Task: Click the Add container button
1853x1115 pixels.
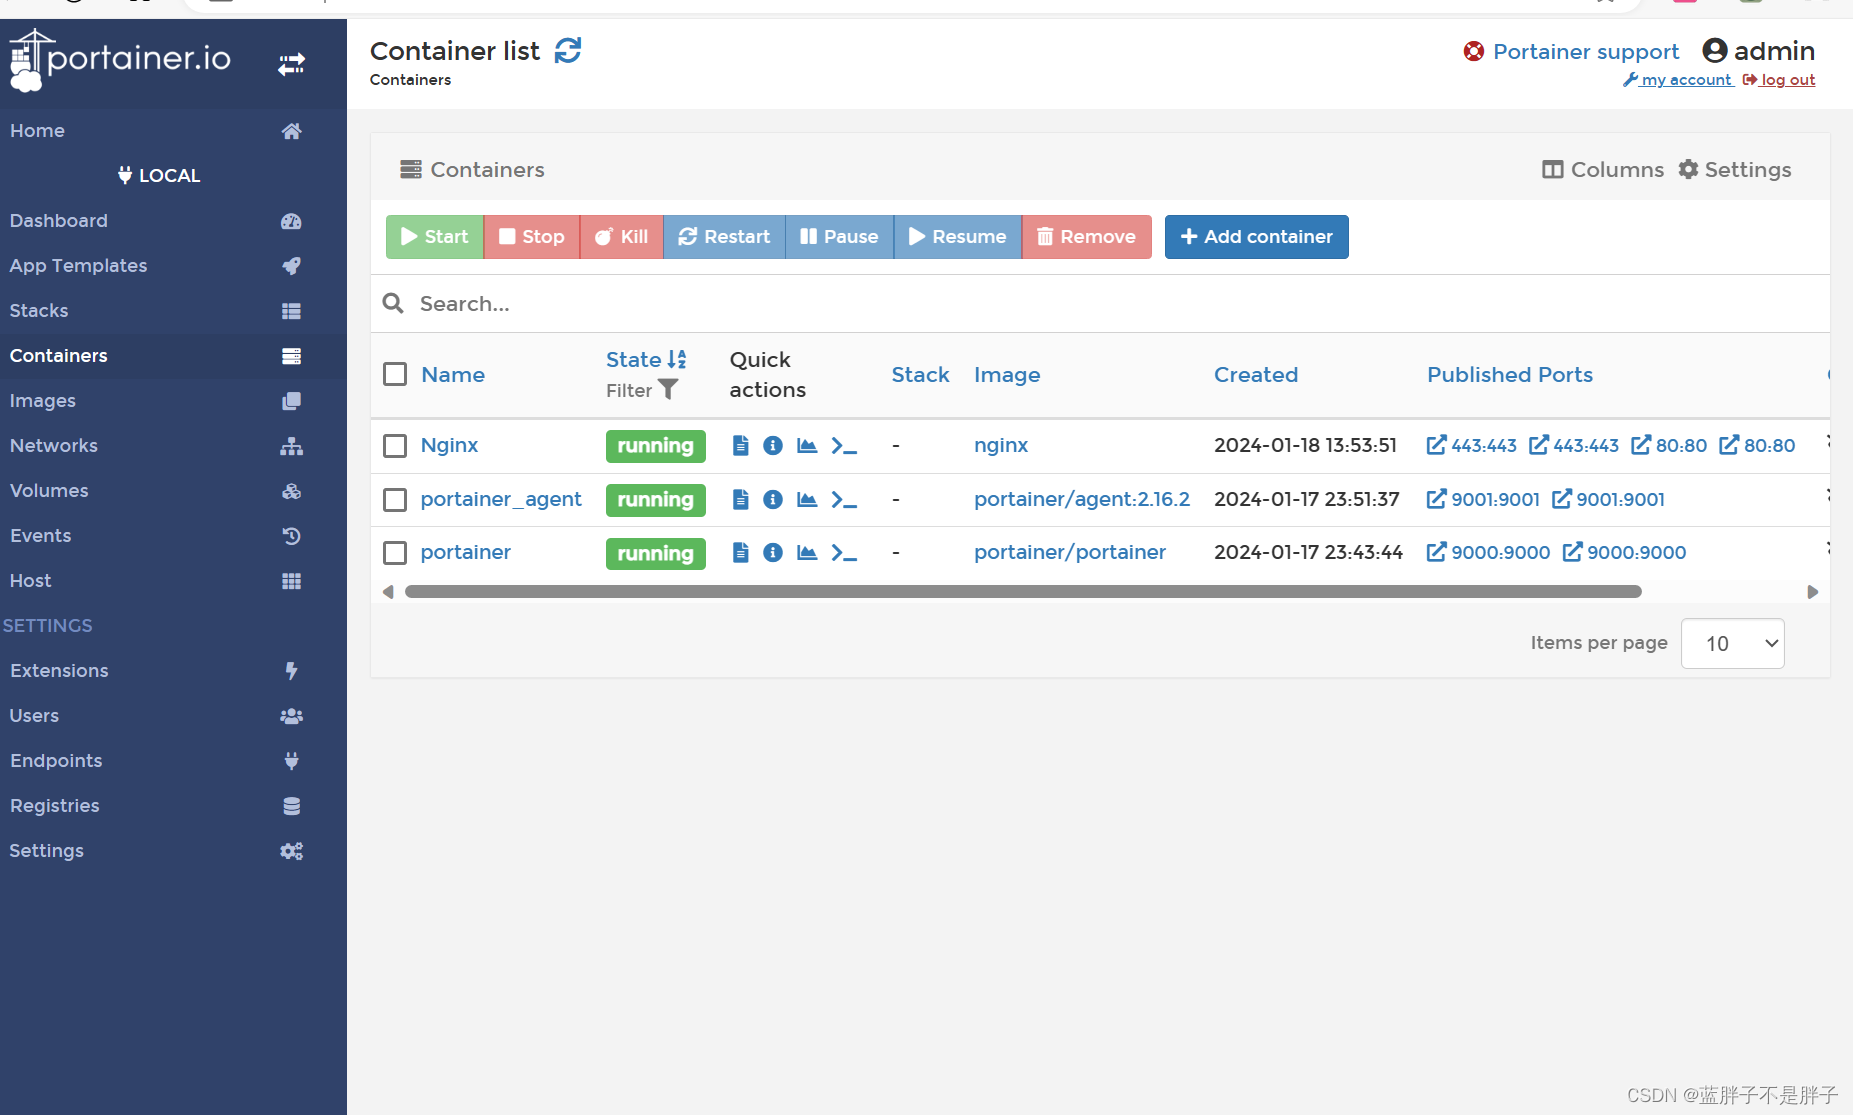Action: tap(1257, 237)
